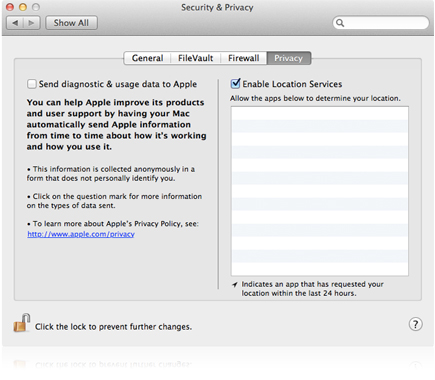Focus the preferences search field
435x380 pixels.
pos(381,23)
